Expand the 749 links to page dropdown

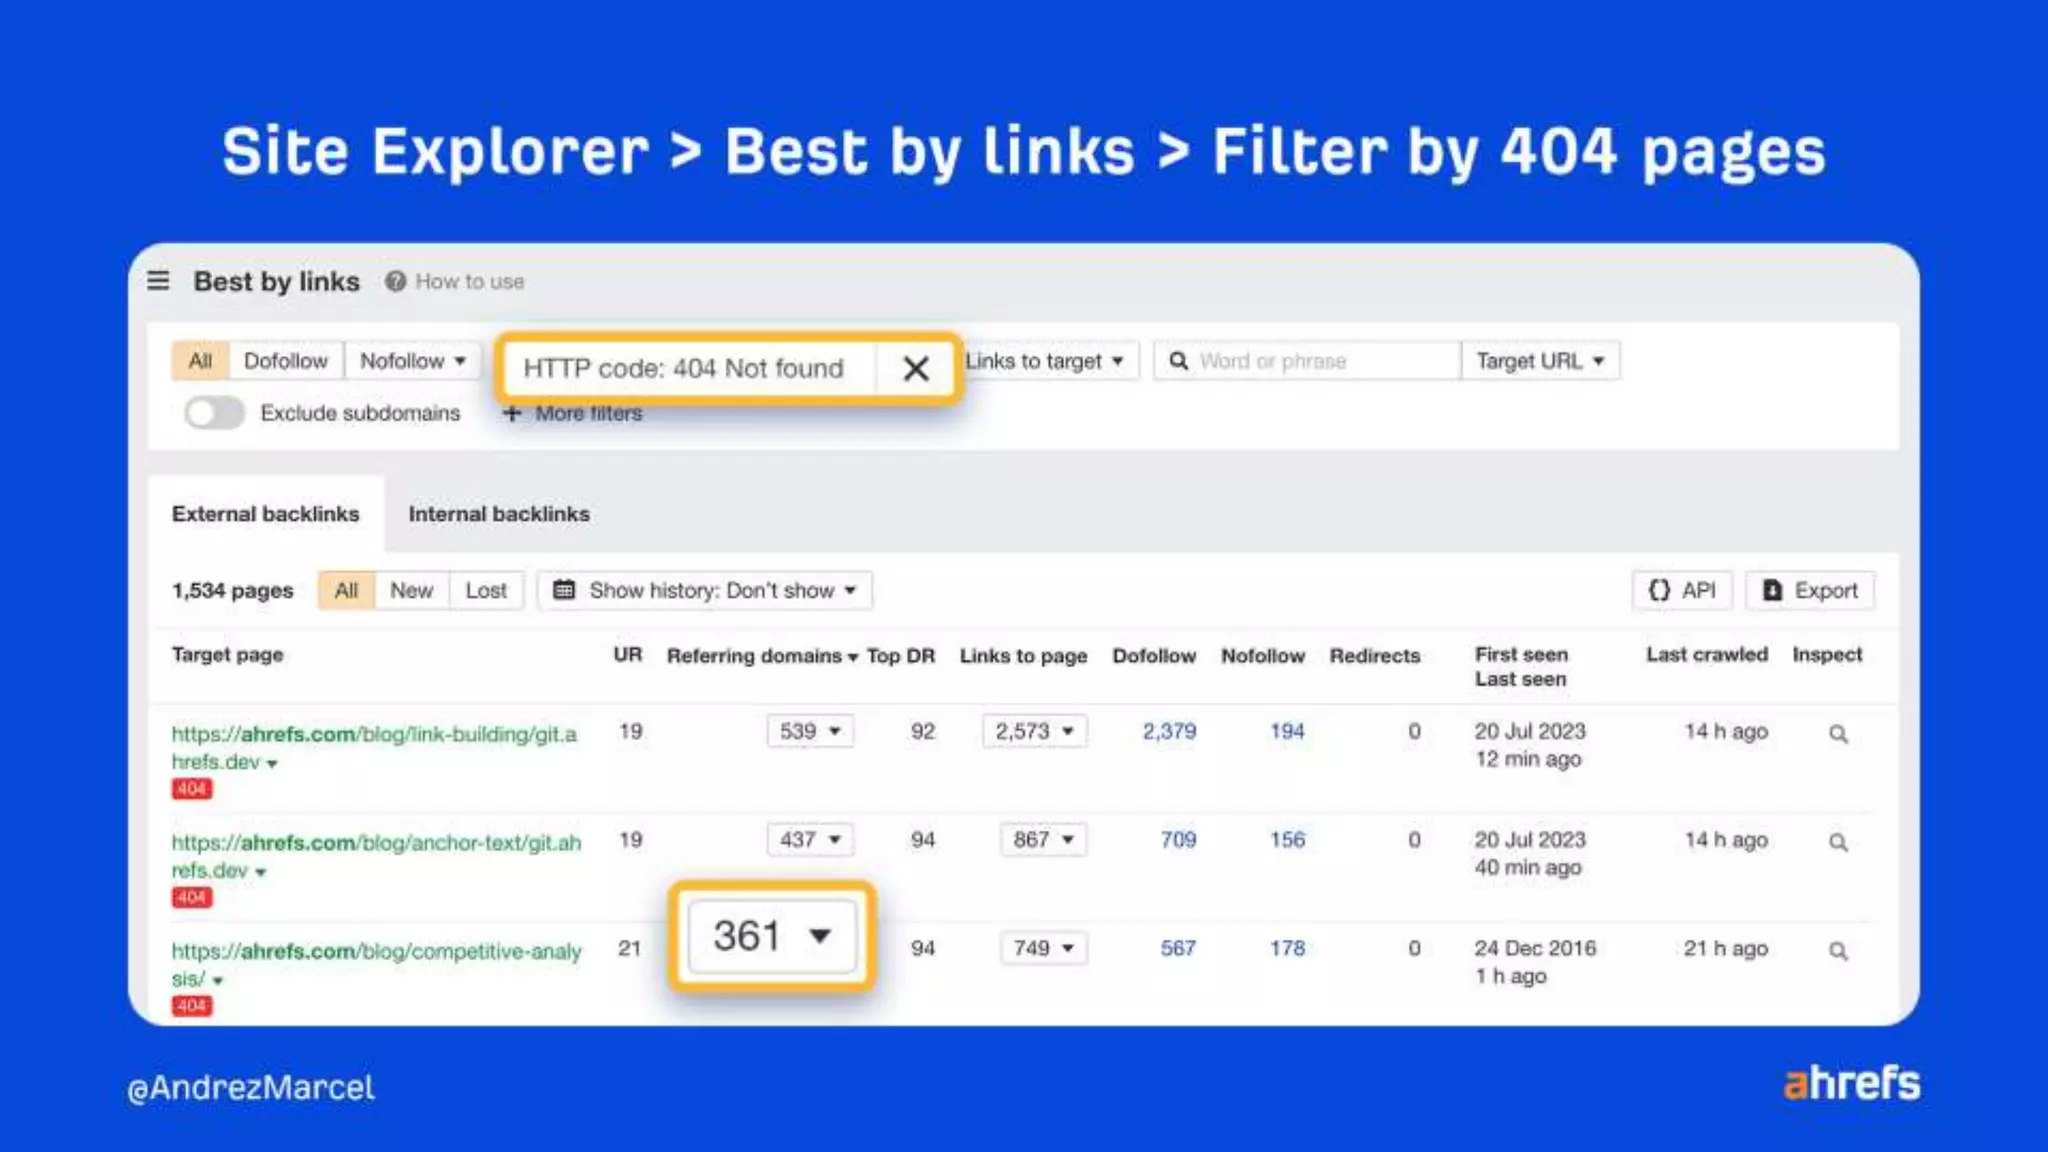pos(1043,948)
